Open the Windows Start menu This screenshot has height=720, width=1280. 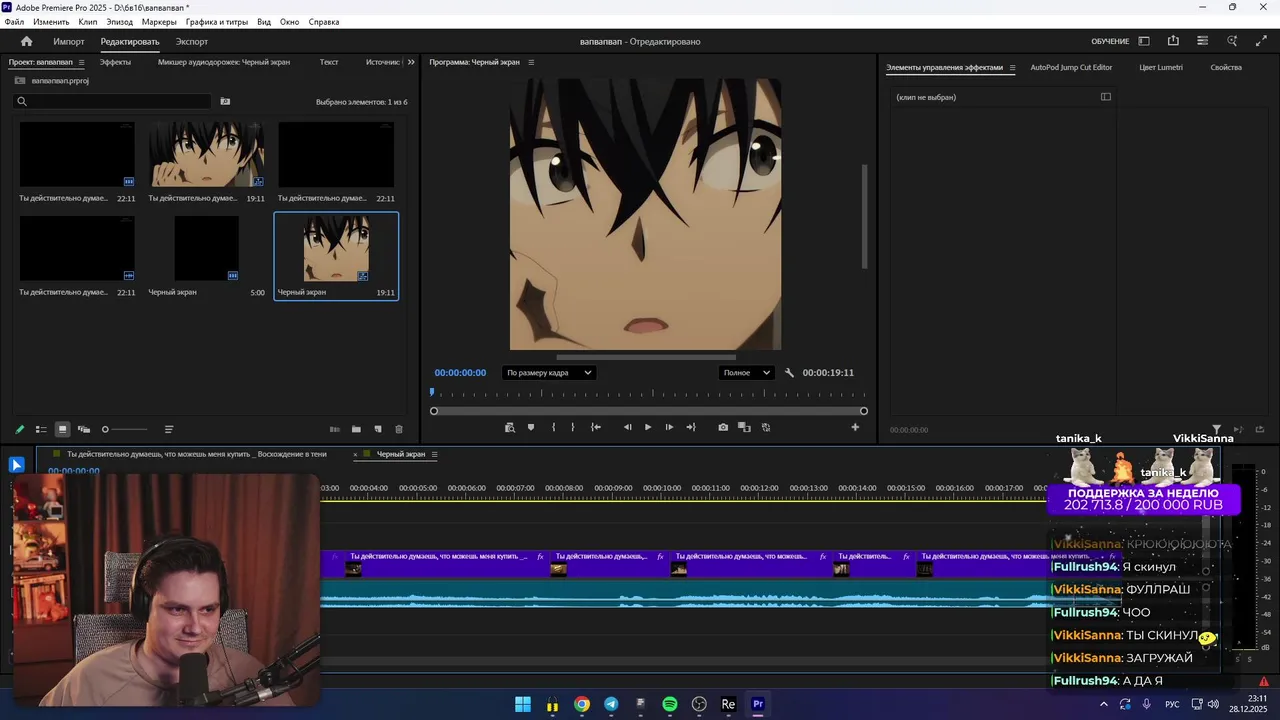point(523,704)
